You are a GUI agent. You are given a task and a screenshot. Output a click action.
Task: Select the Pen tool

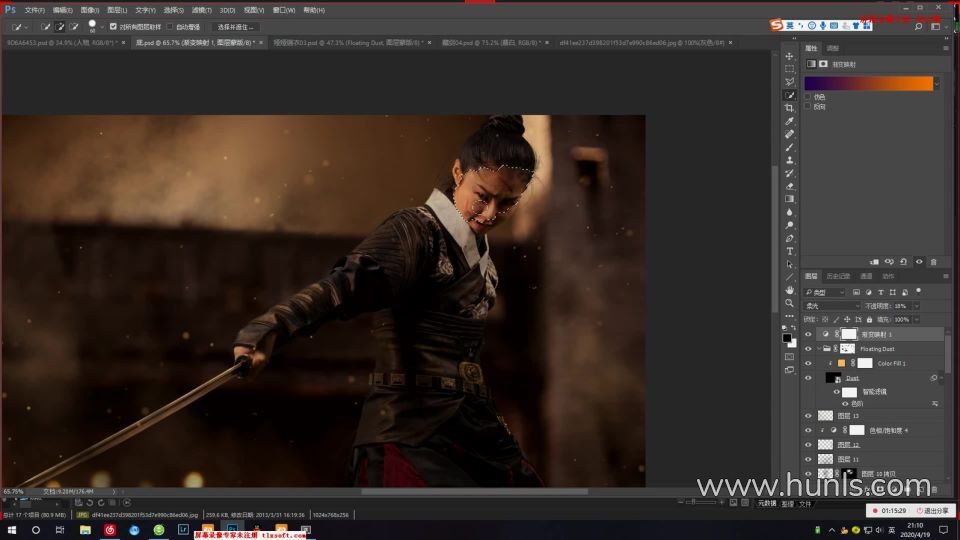(789, 238)
